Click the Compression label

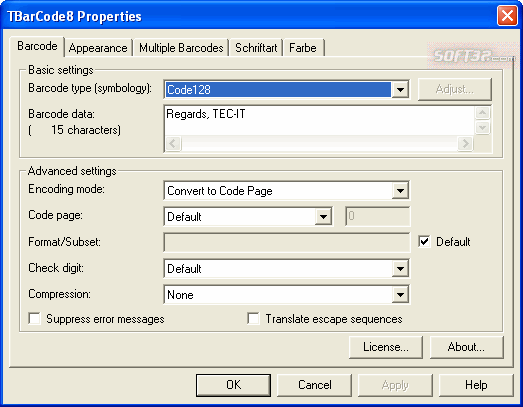(59, 294)
